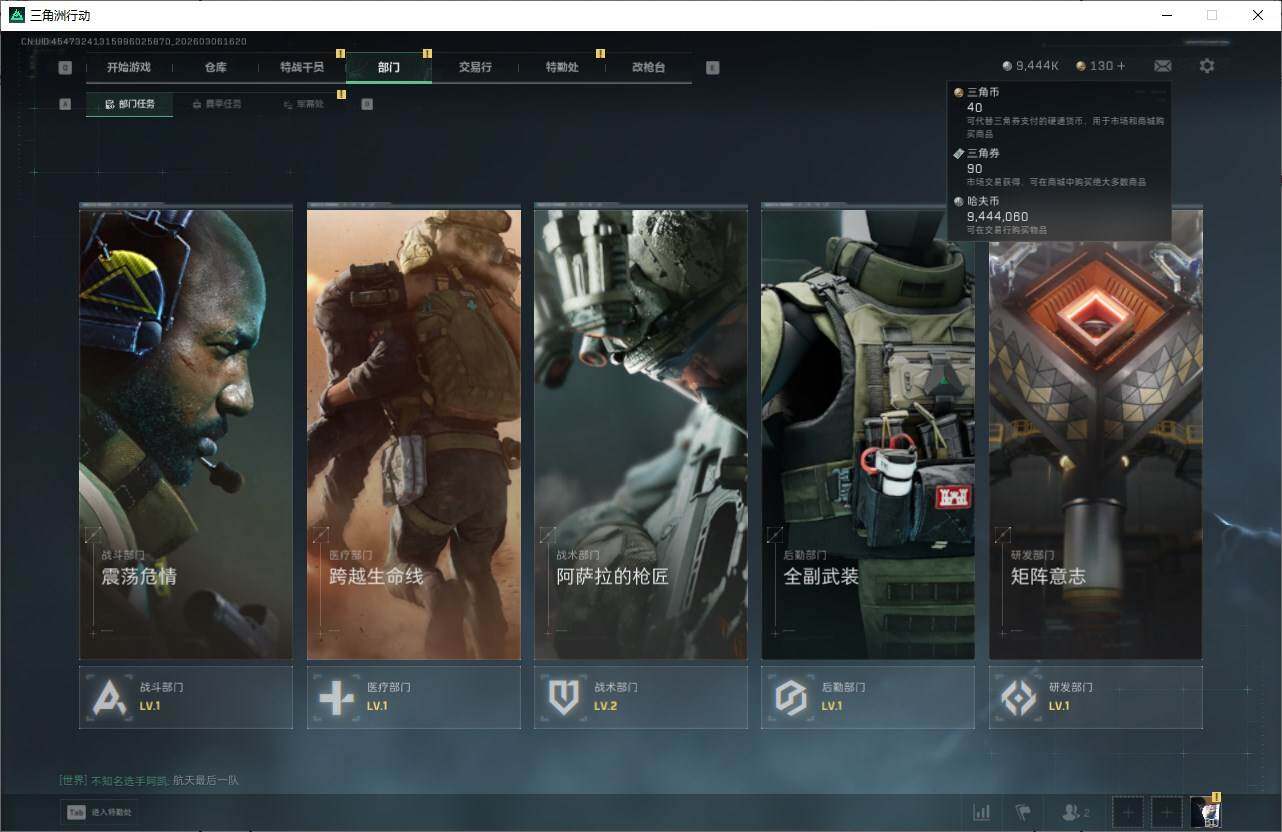This screenshot has width=1282, height=832.
Task: Go to the 开始游戏 tab
Action: [x=129, y=67]
